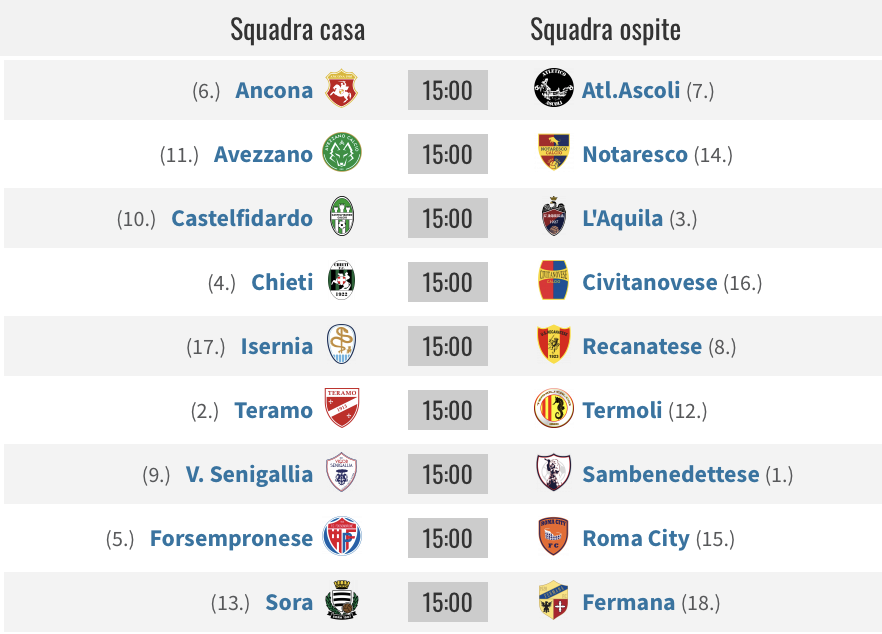
Task: Open the Chieti team page
Action: [x=282, y=282]
